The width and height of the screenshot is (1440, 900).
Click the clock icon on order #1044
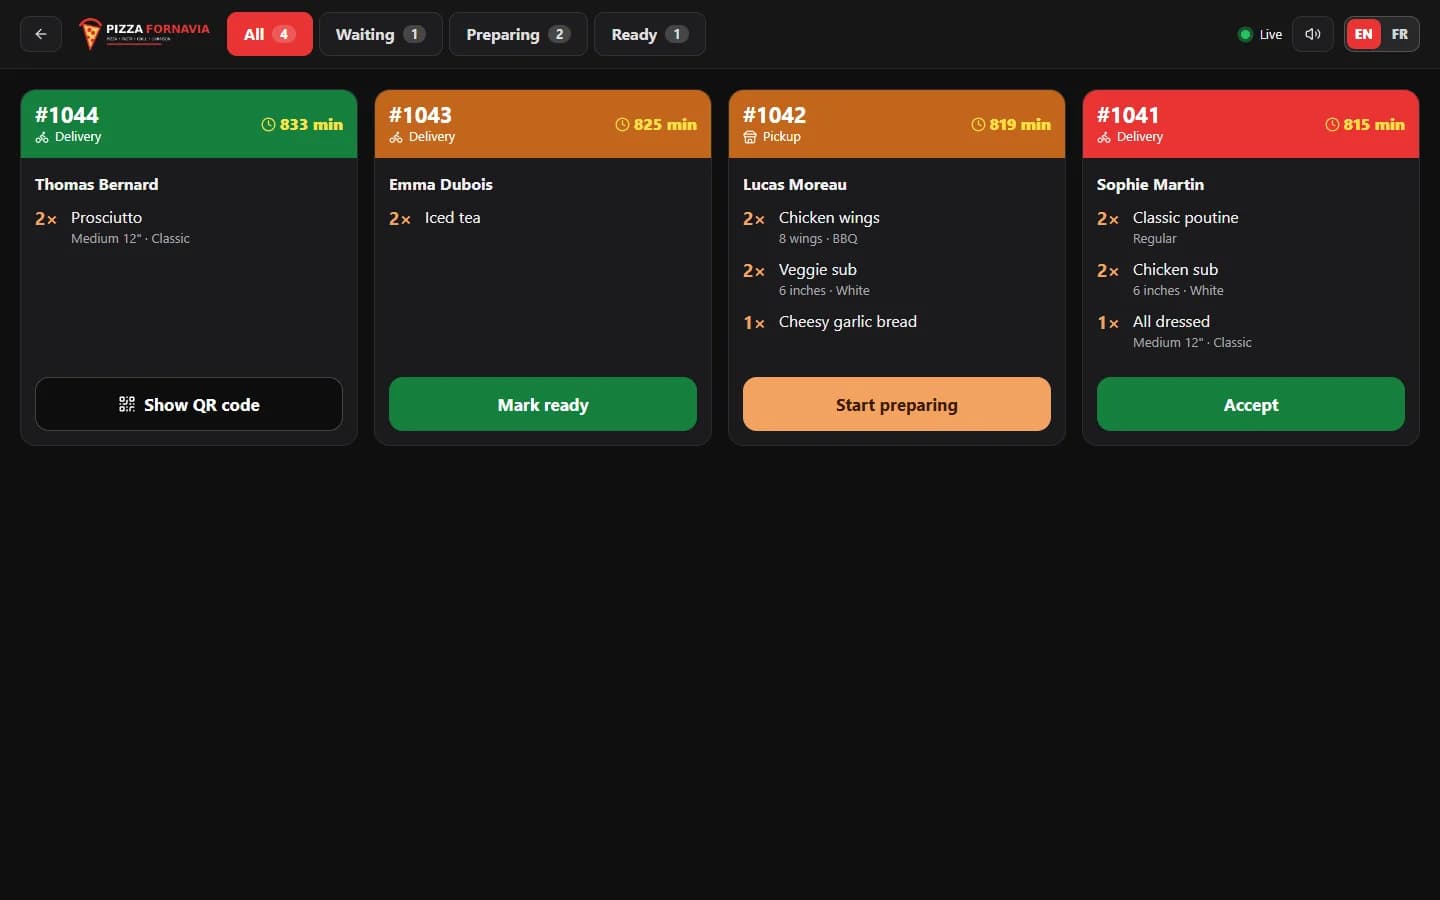click(268, 125)
